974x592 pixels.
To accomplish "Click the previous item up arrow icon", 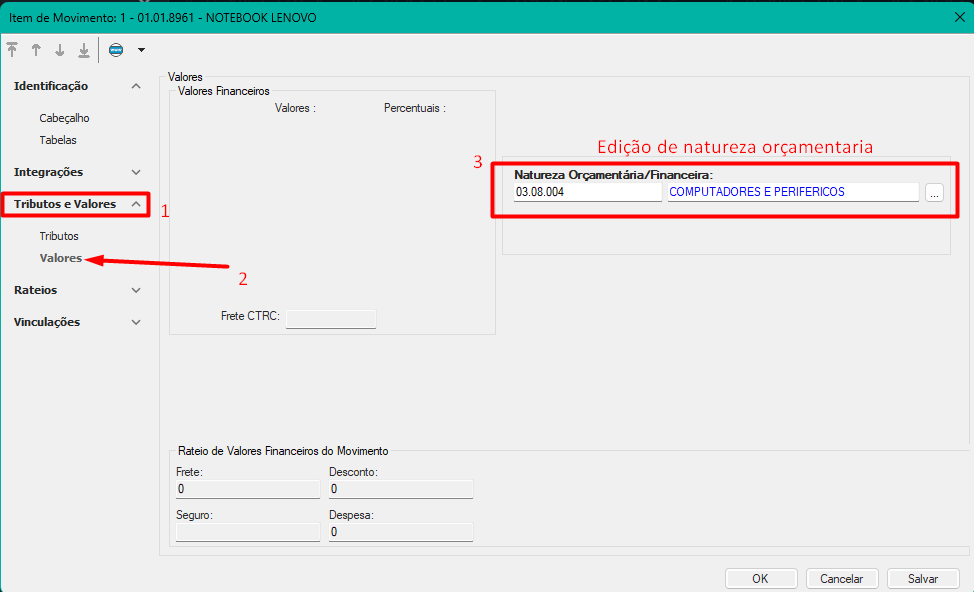I will tap(36, 50).
